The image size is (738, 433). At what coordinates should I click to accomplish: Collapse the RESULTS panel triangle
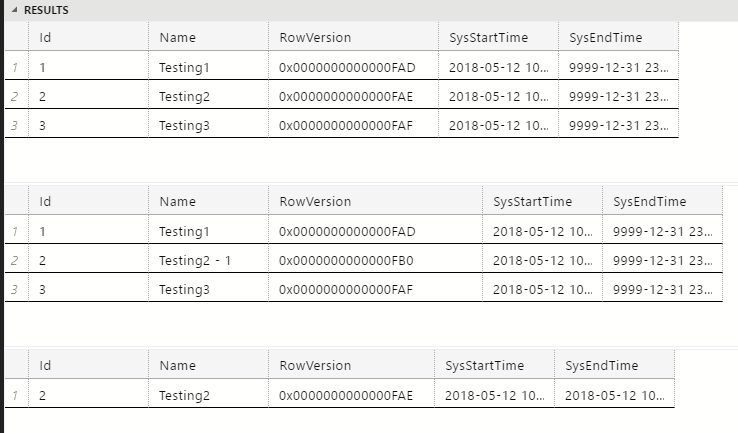15,10
